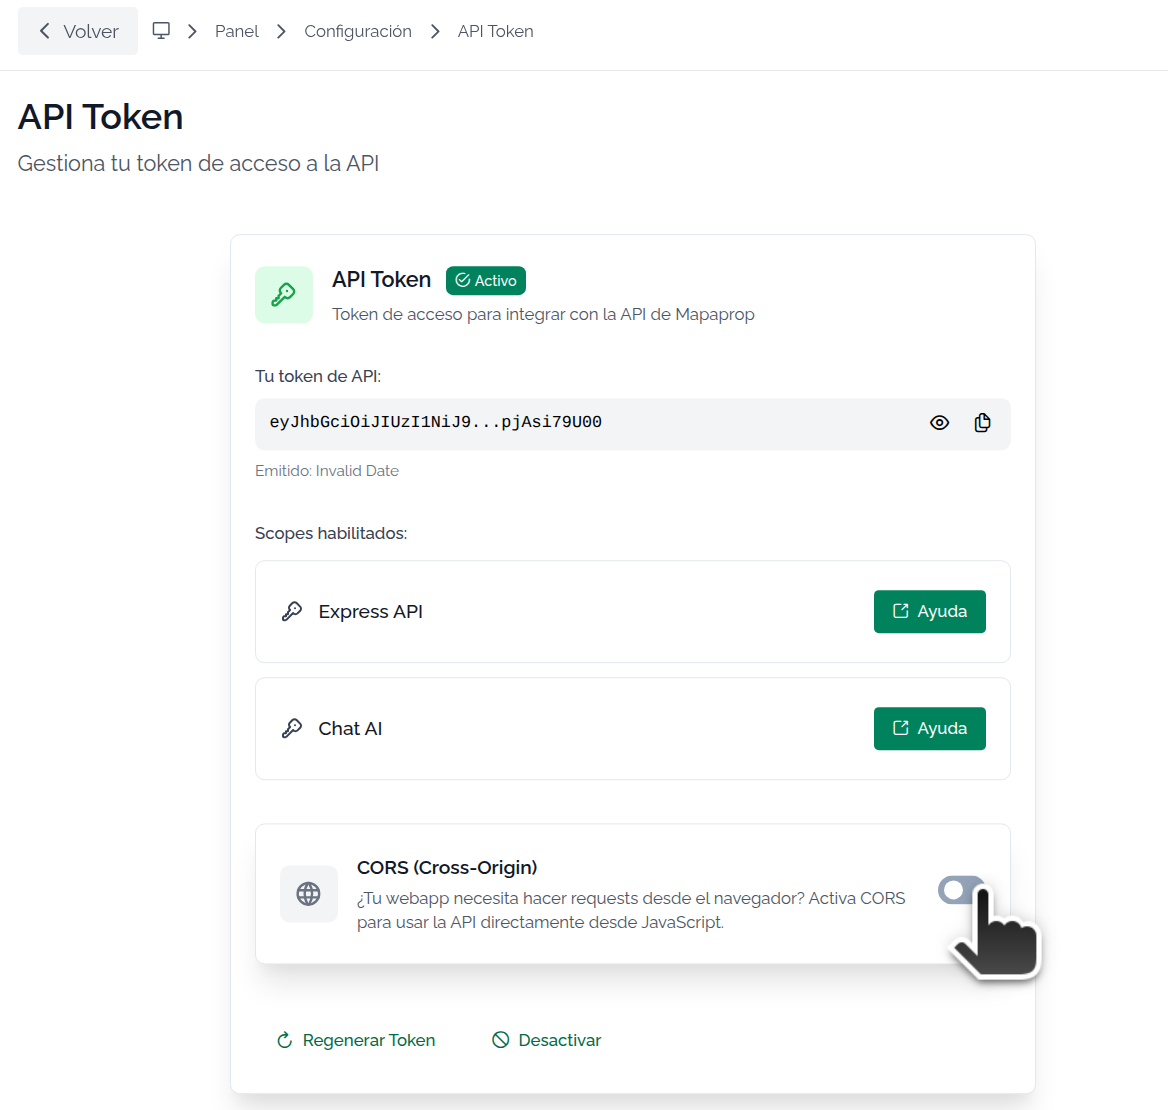
Task: Click the monitor home icon in breadcrumb
Action: tap(161, 31)
